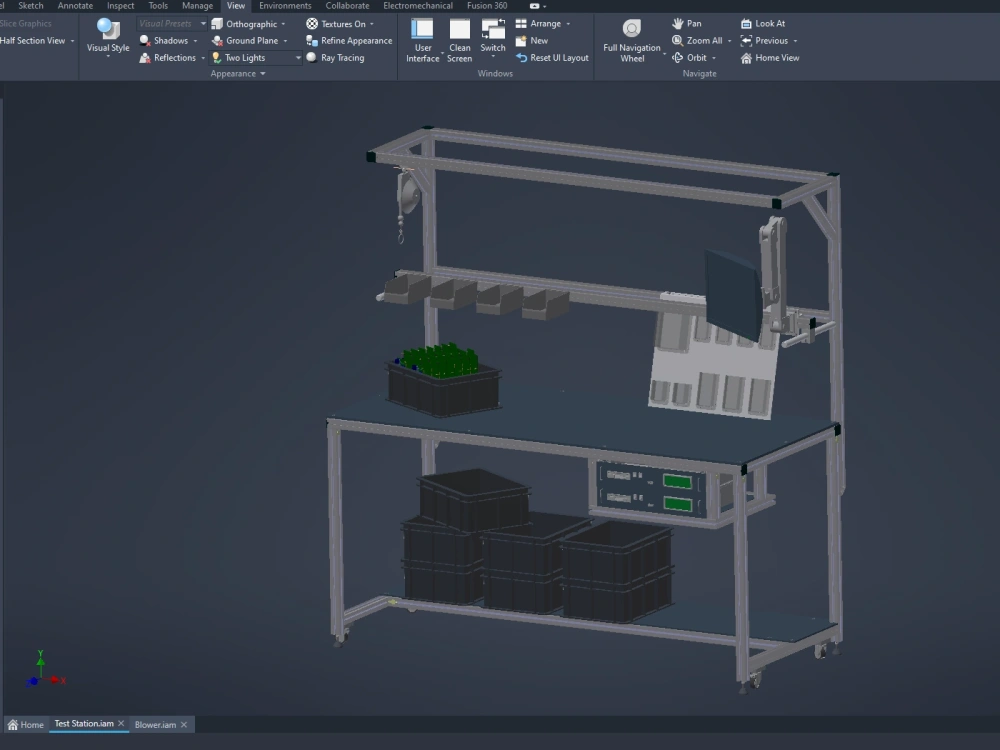This screenshot has height=750, width=1000.
Task: Expand the Previous view dropdown arrow
Action: coord(795,41)
